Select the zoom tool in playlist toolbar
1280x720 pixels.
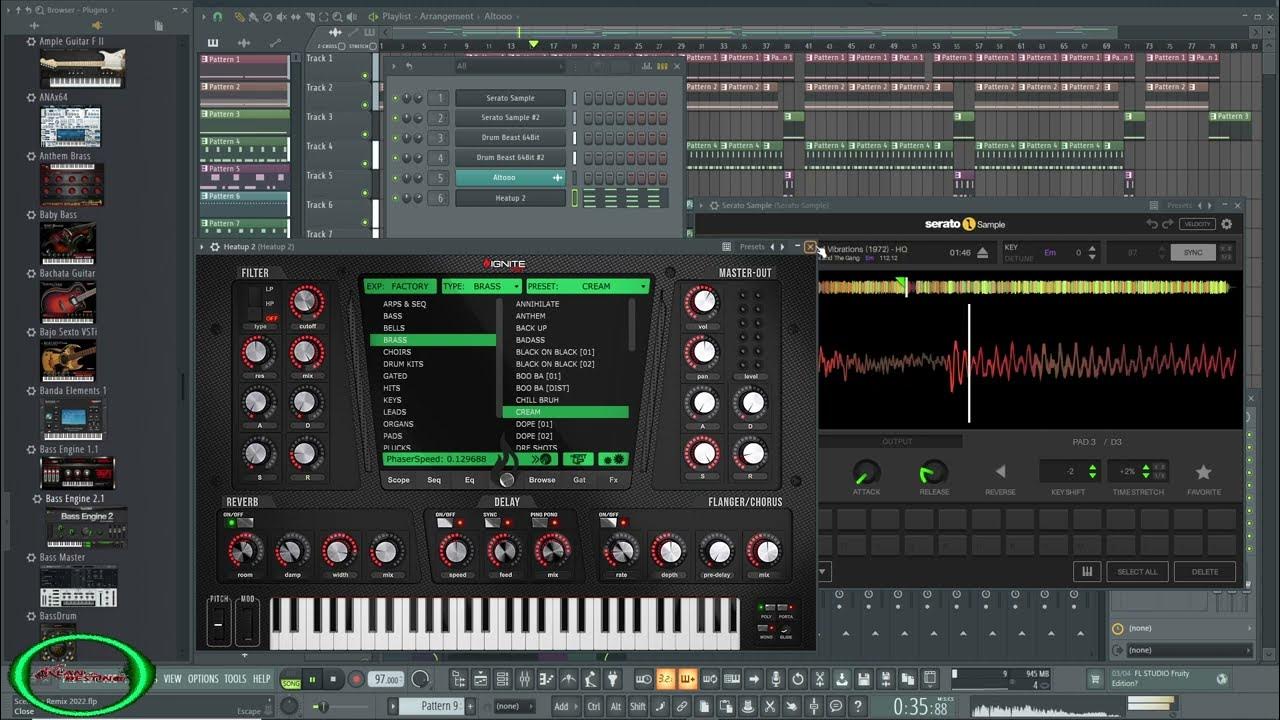337,17
